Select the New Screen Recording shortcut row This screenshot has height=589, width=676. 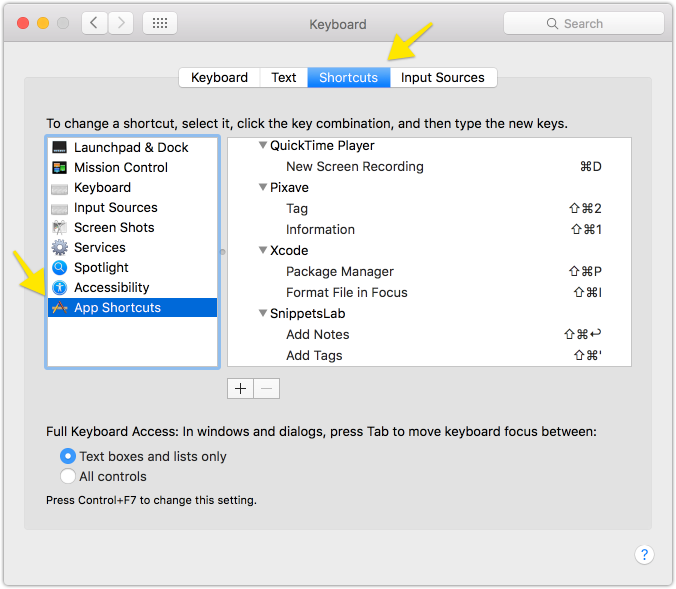[429, 166]
